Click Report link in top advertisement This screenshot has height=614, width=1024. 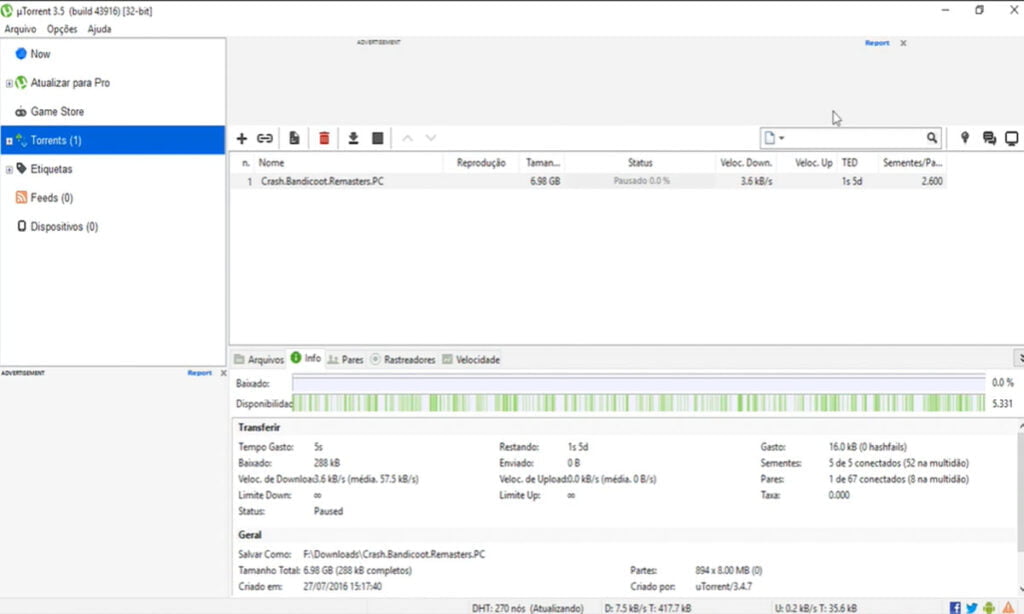pos(877,43)
